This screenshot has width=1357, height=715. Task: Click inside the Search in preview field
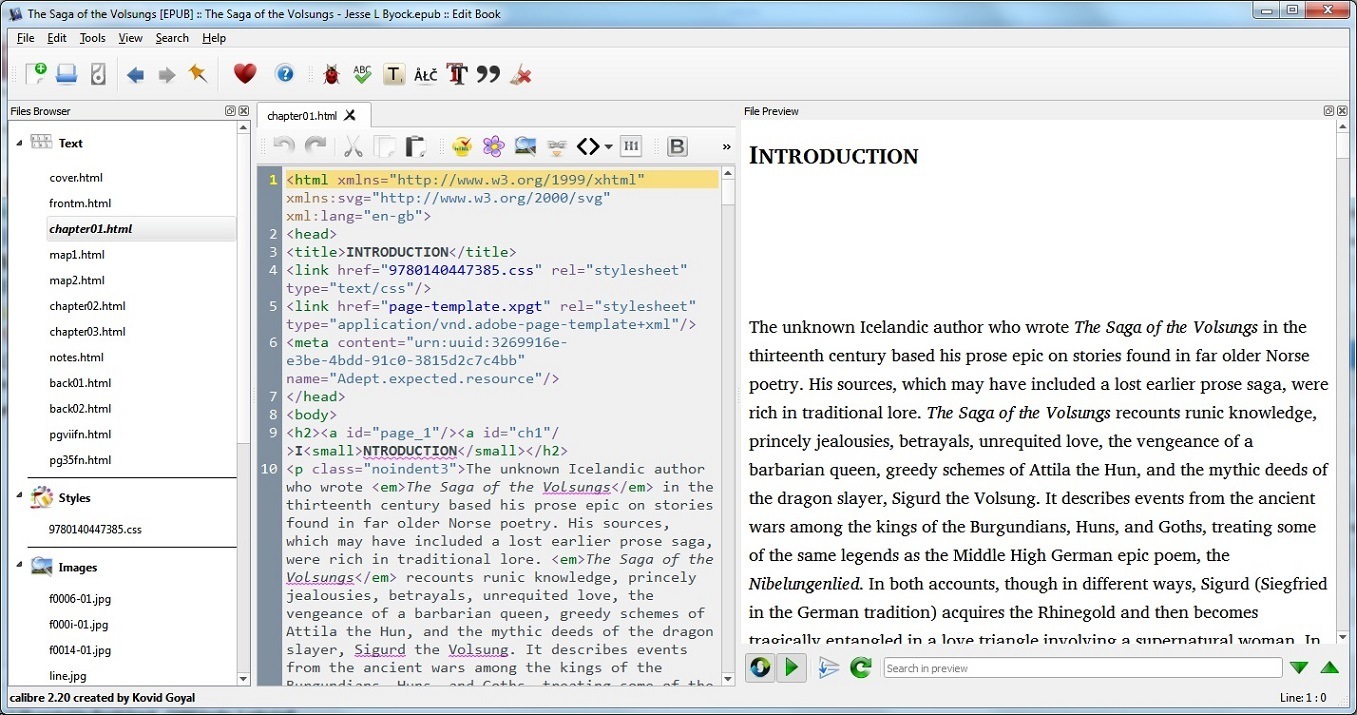(1080, 668)
